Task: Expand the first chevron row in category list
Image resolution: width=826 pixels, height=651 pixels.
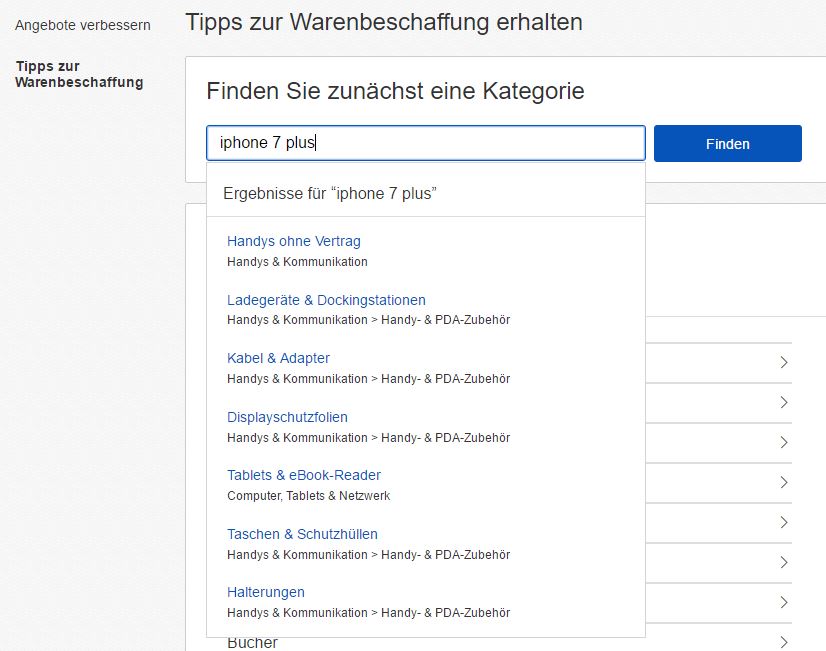Action: click(784, 362)
